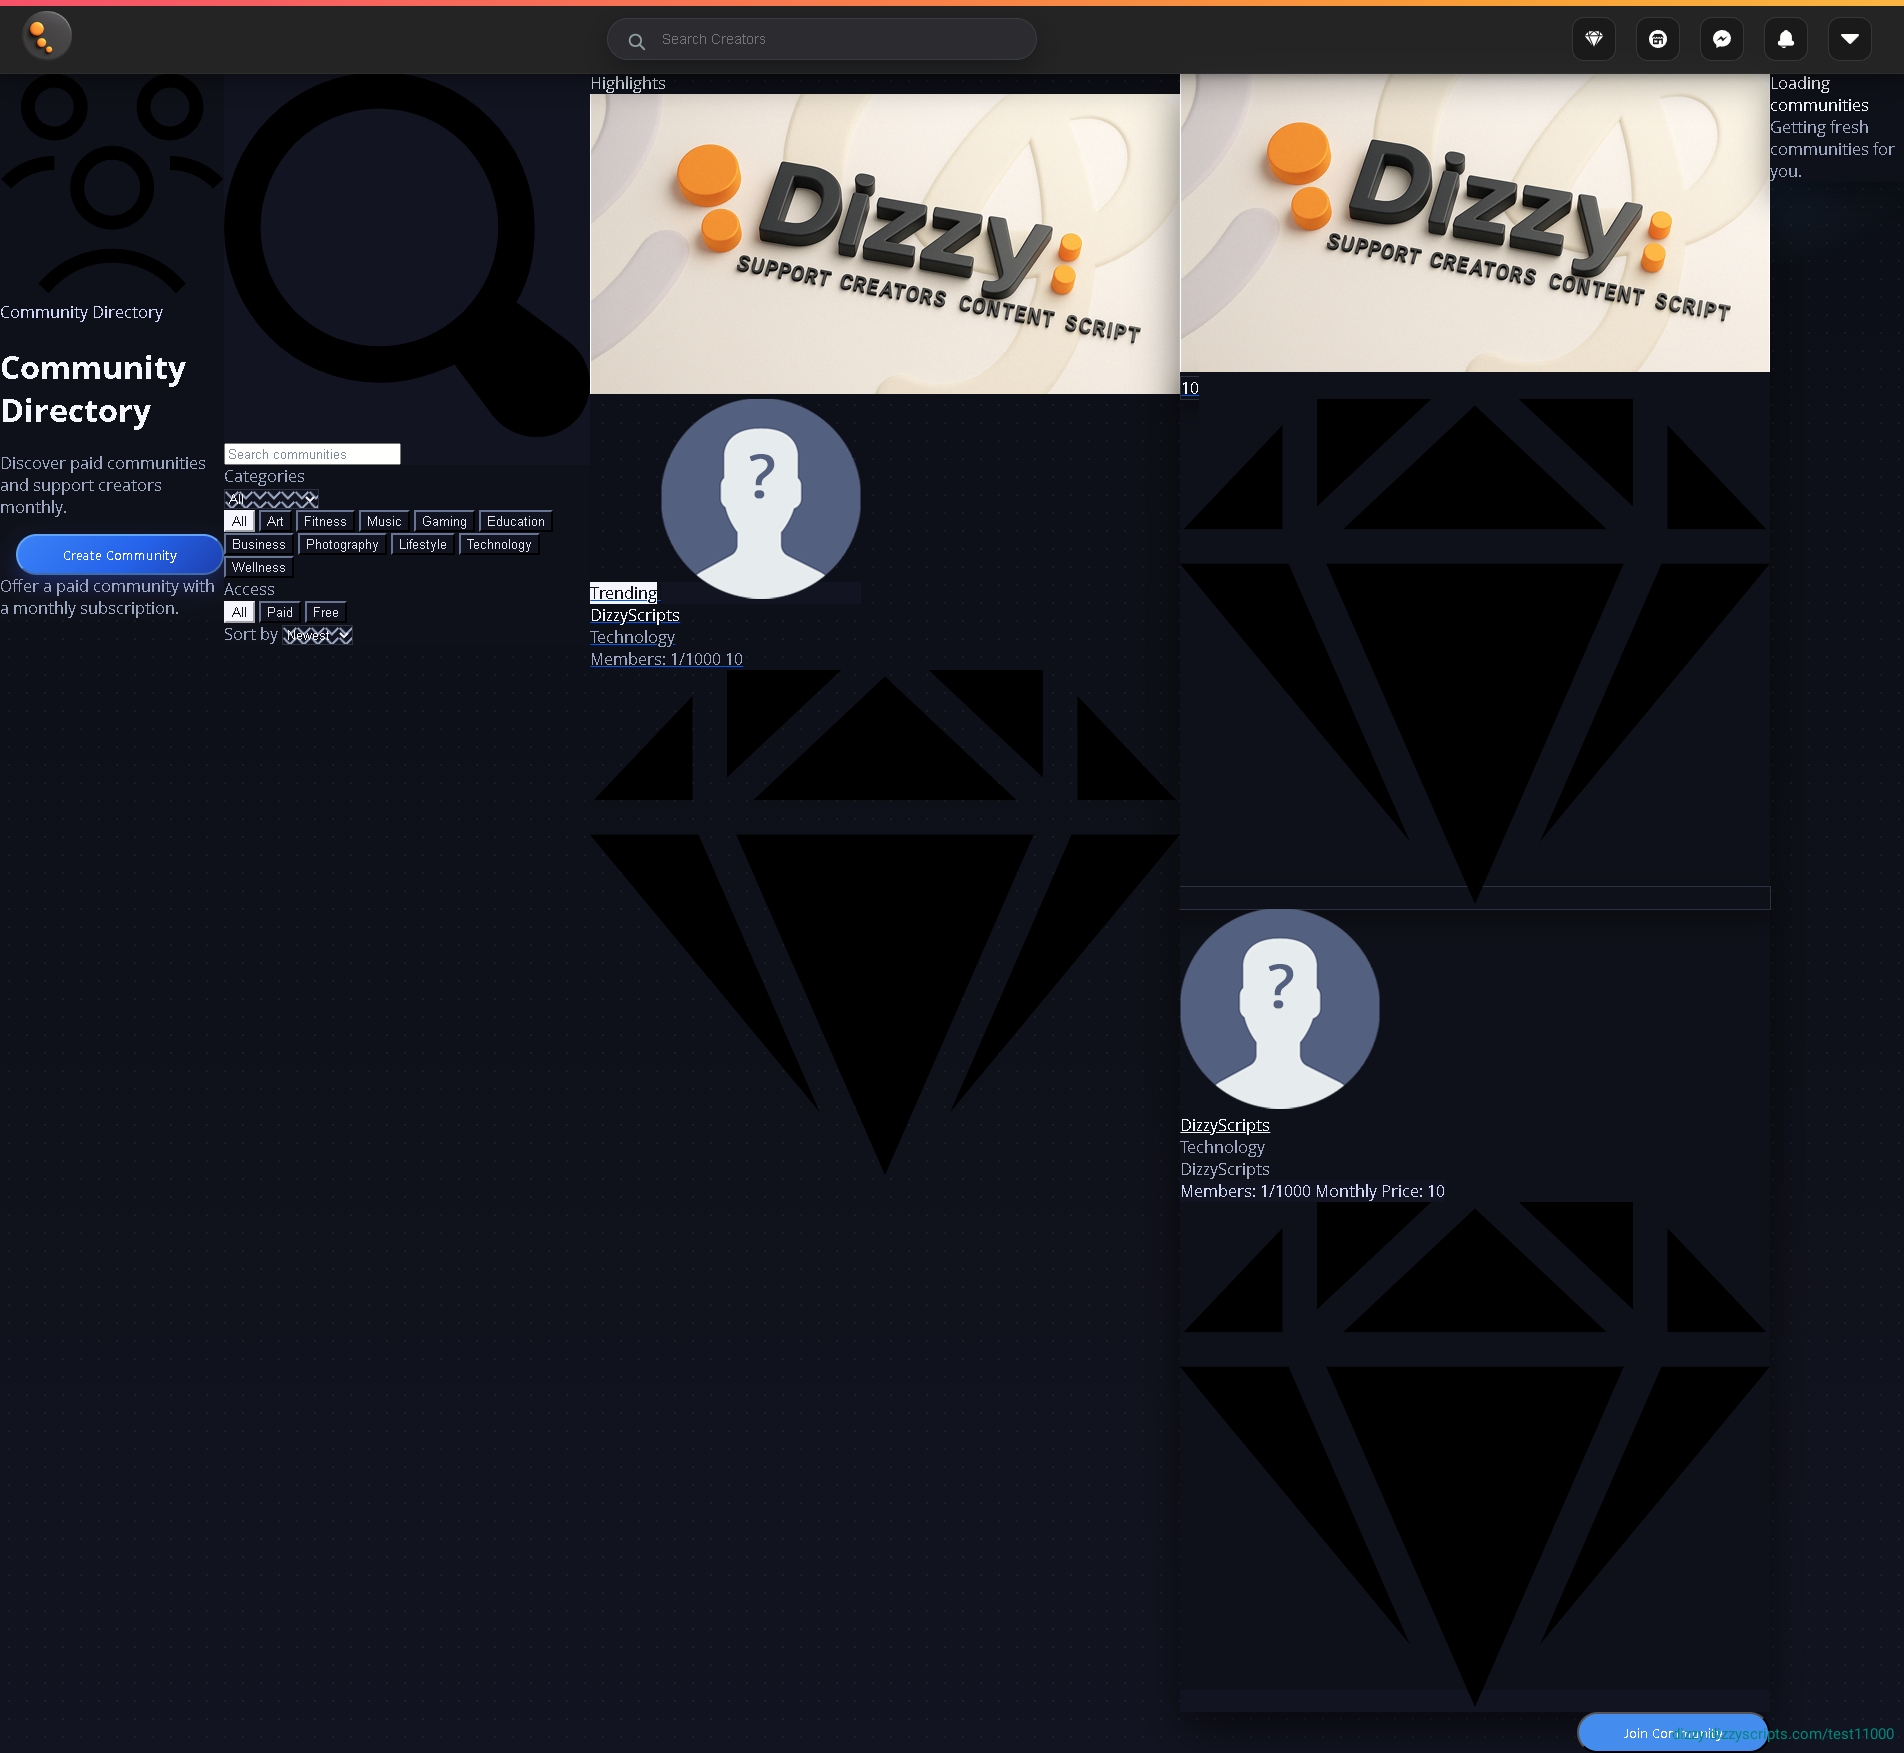Toggle the Free access filter

[325, 612]
